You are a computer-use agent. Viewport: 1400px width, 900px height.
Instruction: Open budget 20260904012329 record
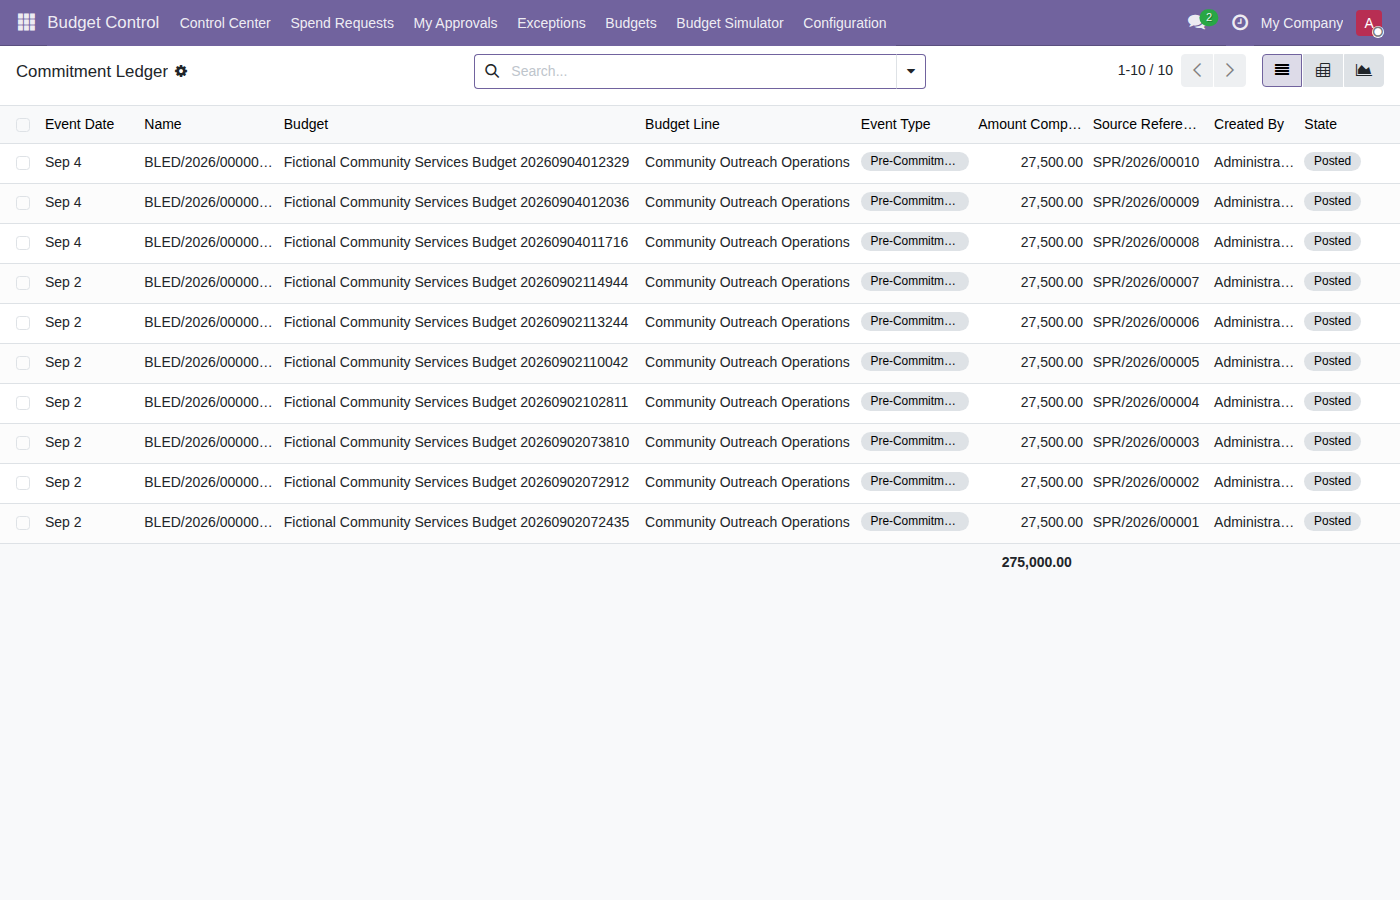coord(456,162)
